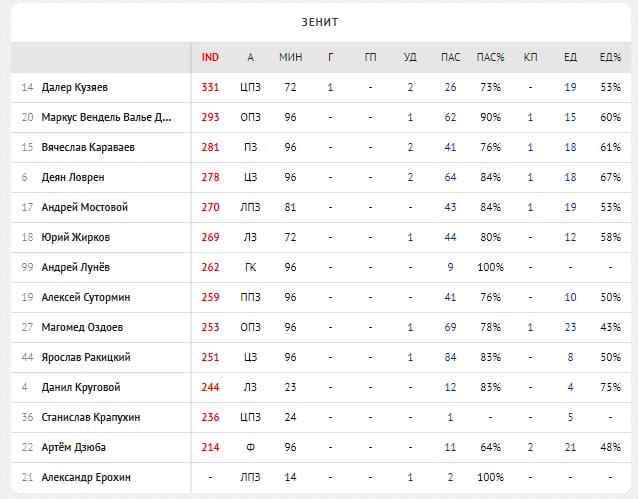Click Крапухин's 5 duels value
638x499 pixels.
click(x=570, y=418)
